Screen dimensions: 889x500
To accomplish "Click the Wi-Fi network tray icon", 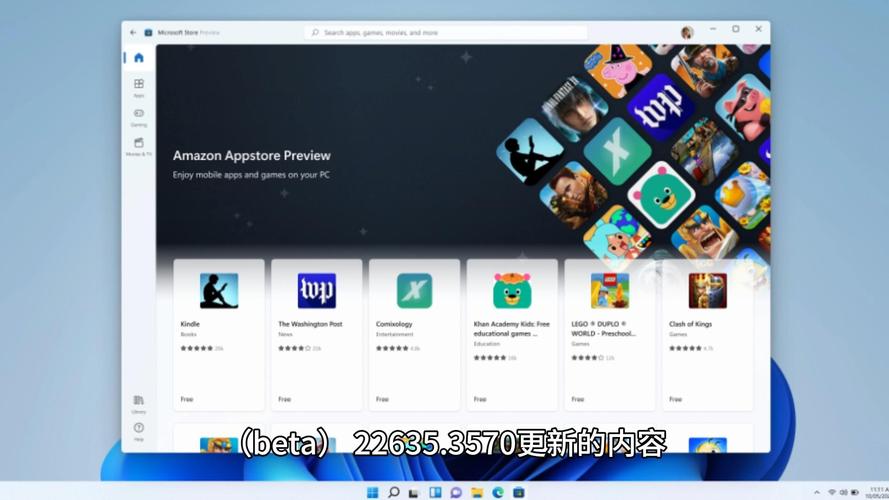I will pyautogui.click(x=832, y=492).
